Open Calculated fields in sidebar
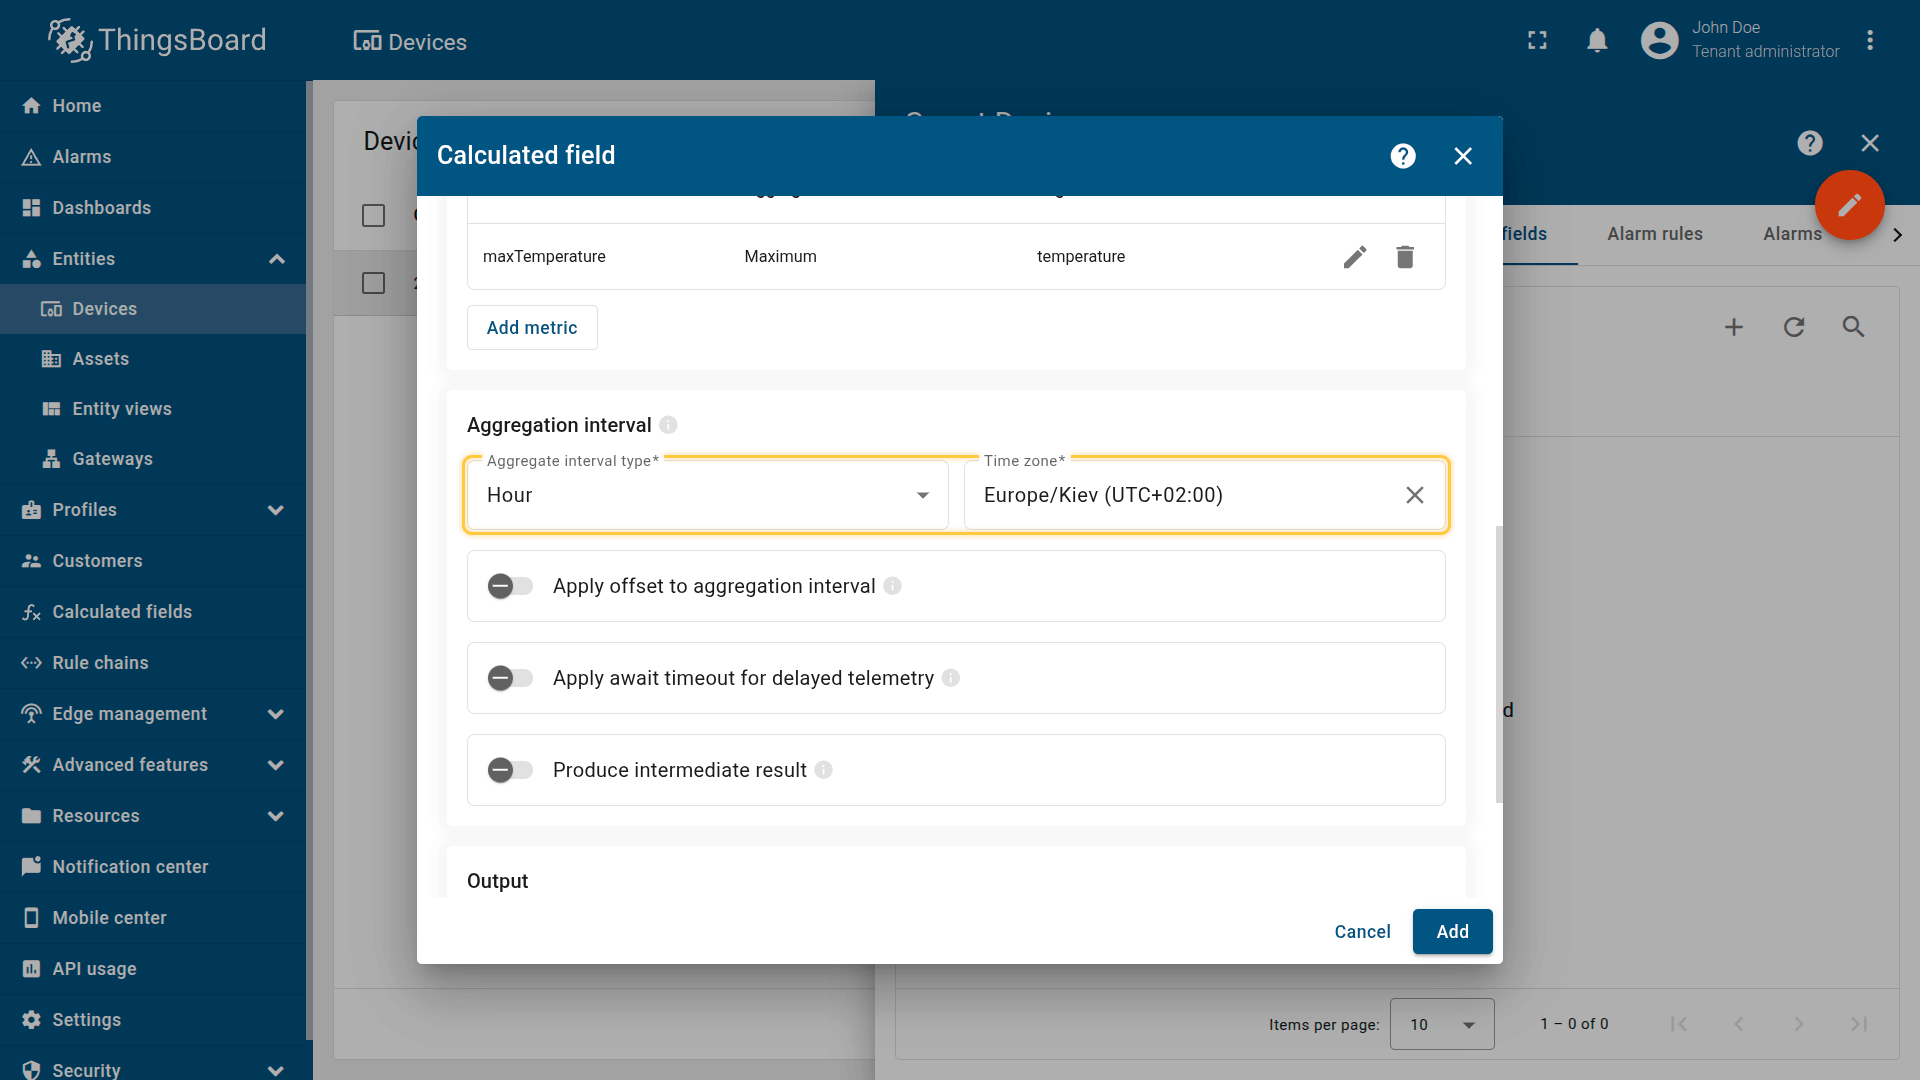Viewport: 1920px width, 1080px height. (122, 612)
